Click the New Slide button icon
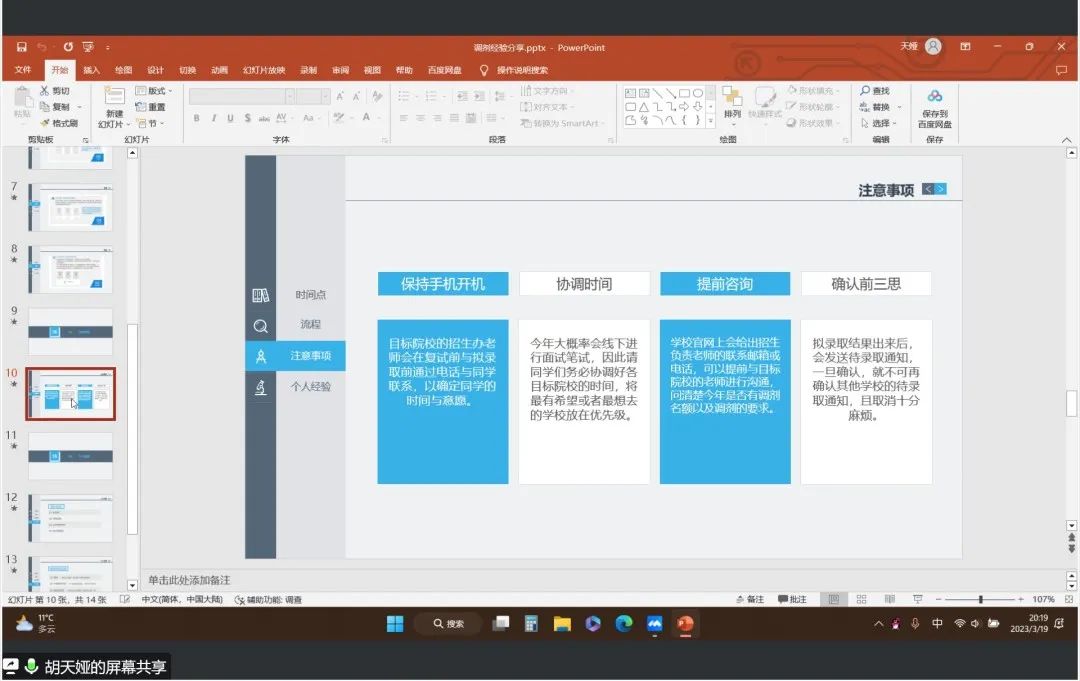Screen dimensions: 1080x681 [113, 96]
